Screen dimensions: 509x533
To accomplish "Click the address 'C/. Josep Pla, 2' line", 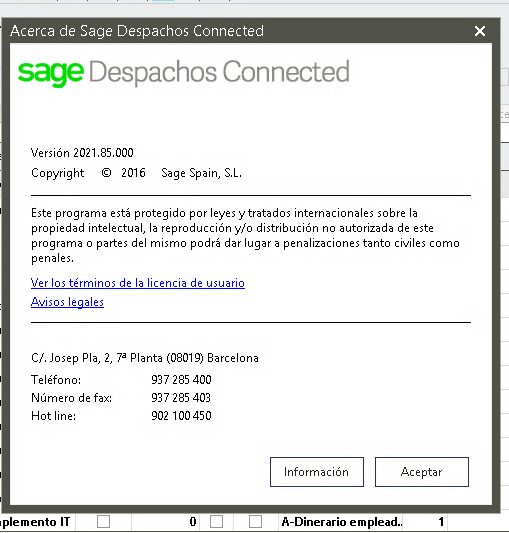I will [145, 358].
